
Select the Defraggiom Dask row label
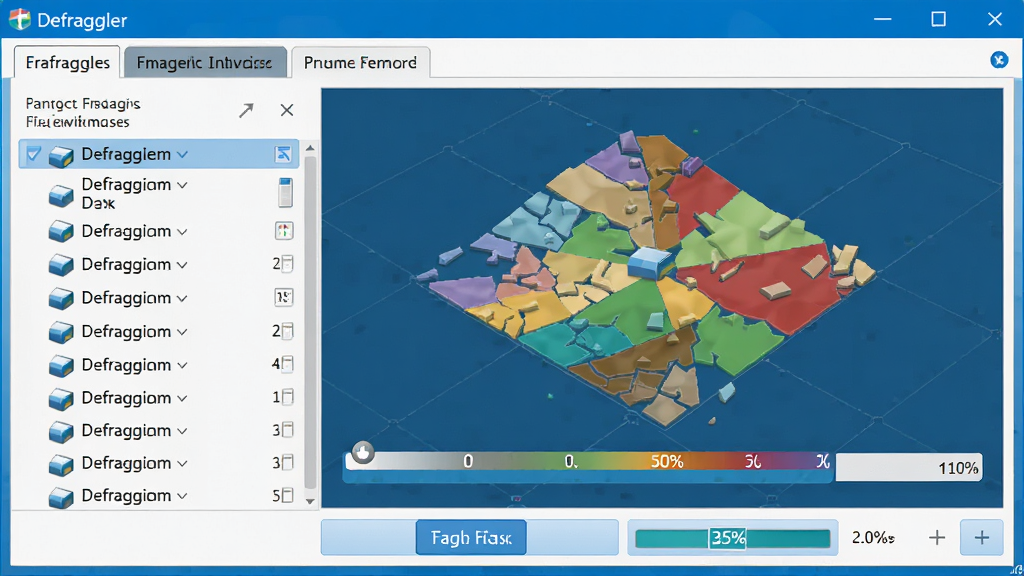(125, 194)
